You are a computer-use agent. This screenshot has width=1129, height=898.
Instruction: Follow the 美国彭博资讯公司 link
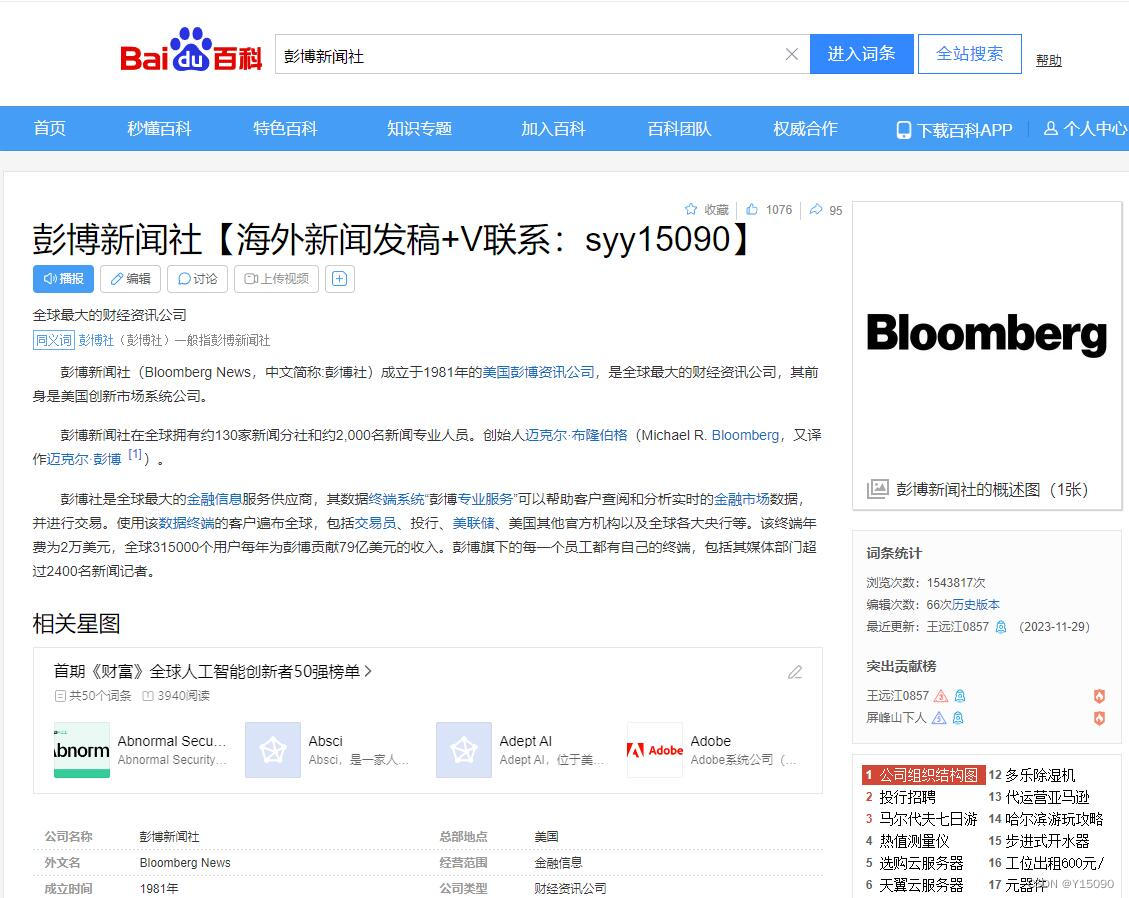click(539, 372)
